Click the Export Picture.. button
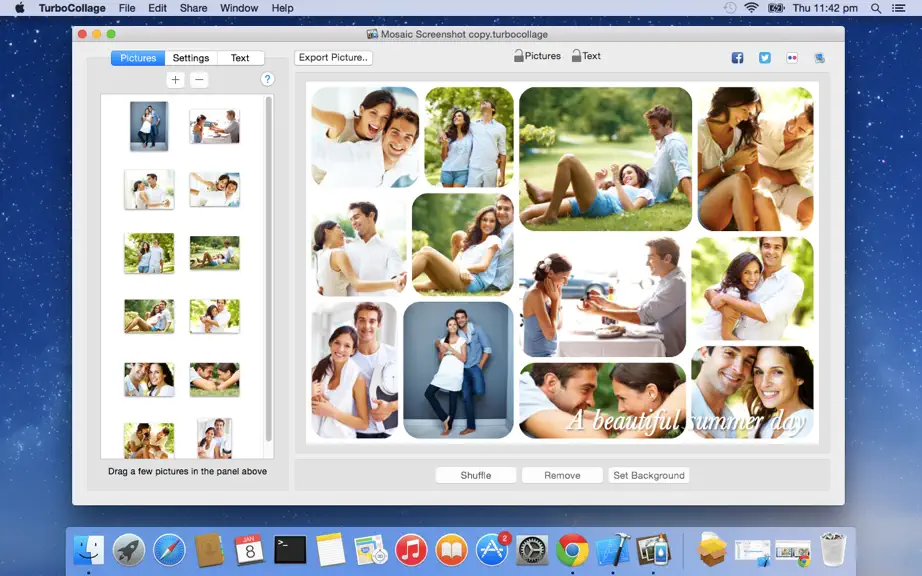Image resolution: width=922 pixels, height=576 pixels. pos(333,58)
